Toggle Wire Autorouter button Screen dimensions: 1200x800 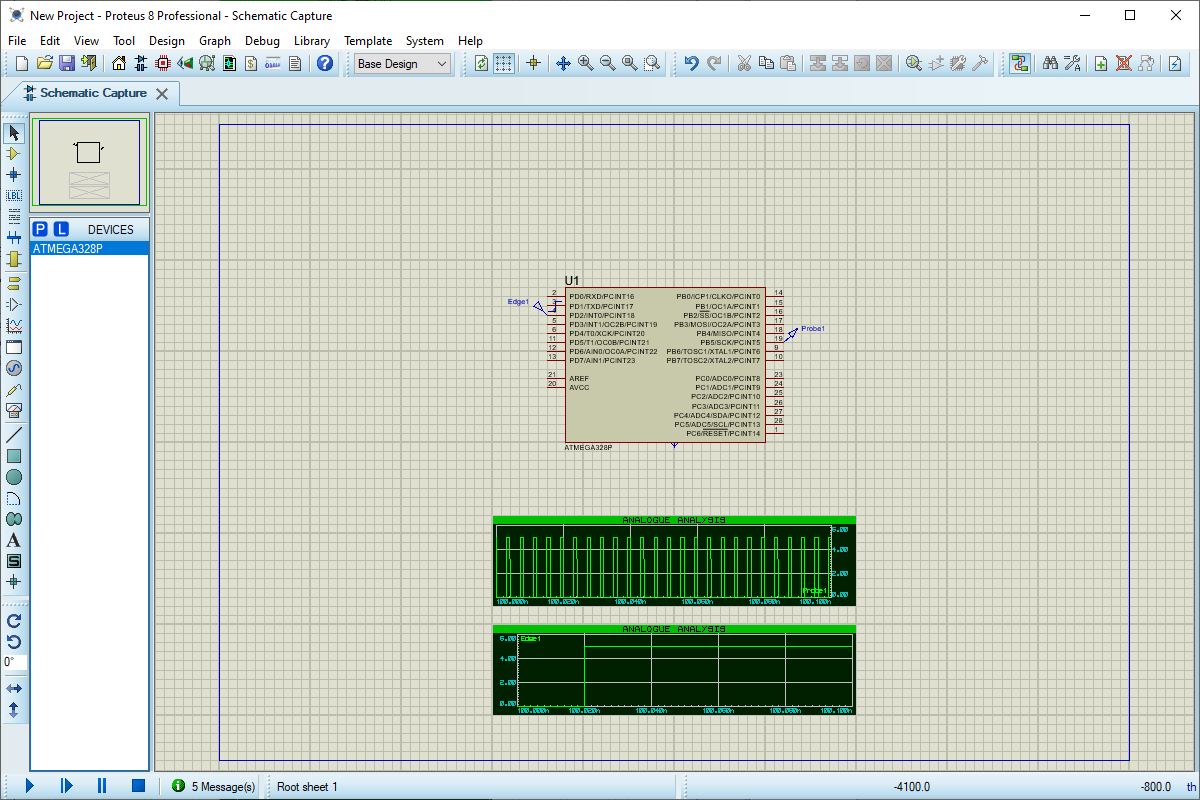tap(1019, 64)
